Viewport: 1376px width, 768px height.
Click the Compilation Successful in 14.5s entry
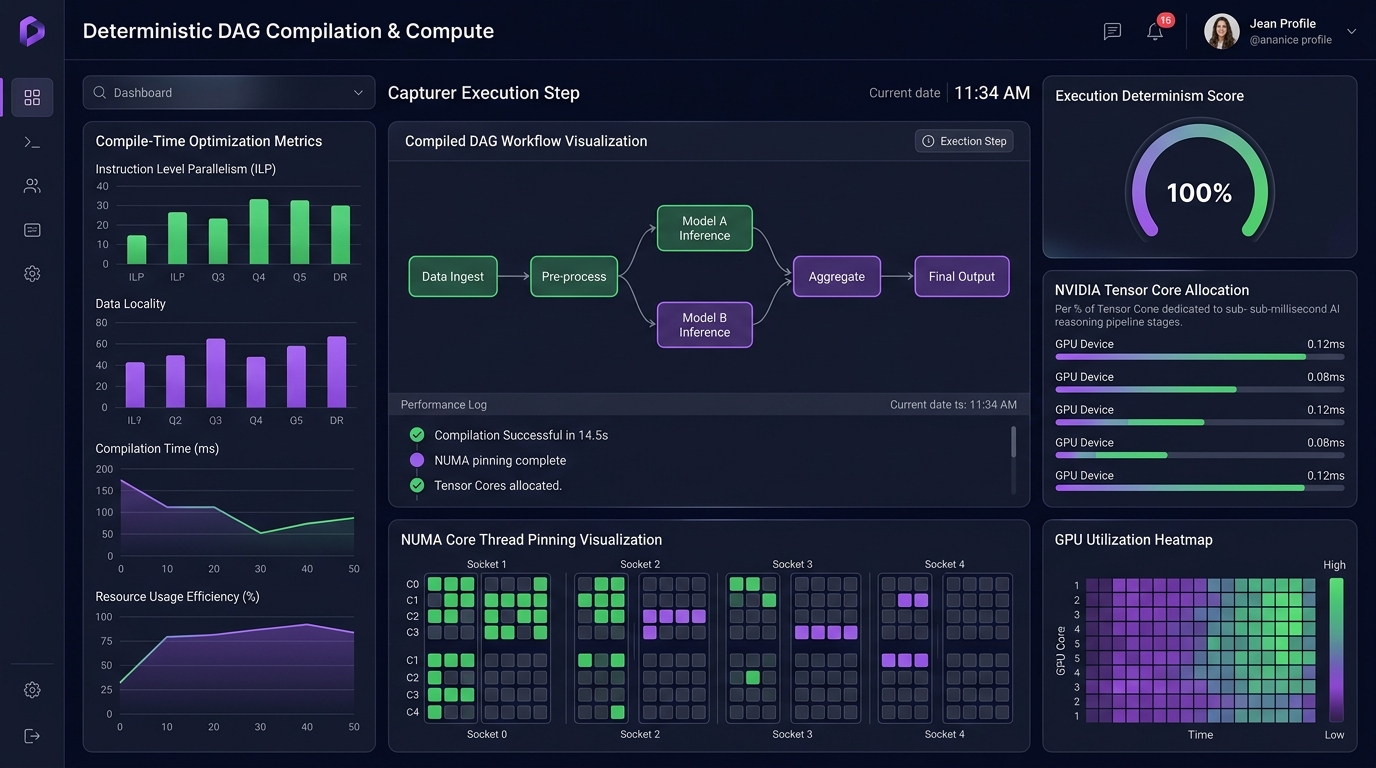point(521,435)
